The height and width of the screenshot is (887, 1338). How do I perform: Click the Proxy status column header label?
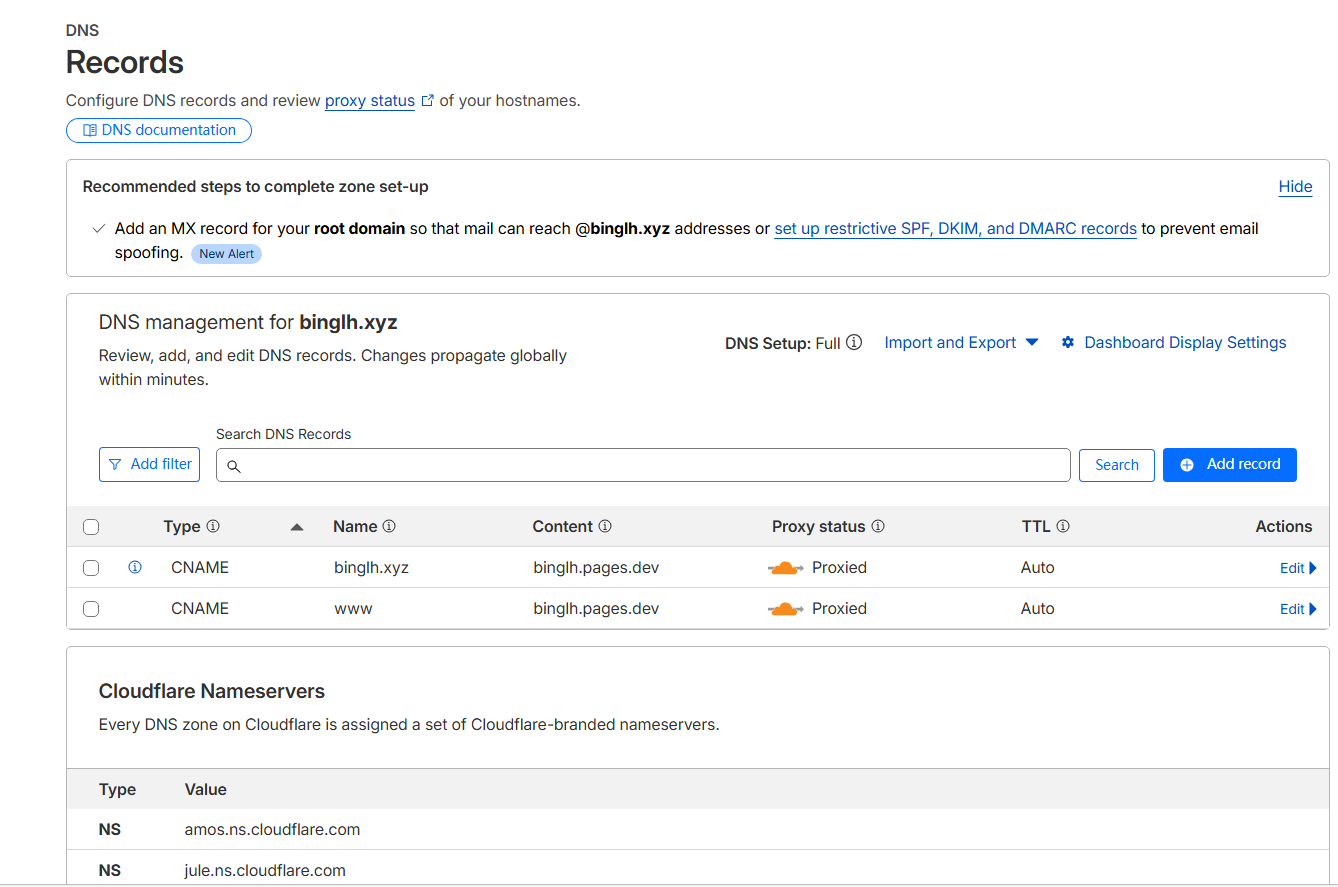[x=818, y=527]
